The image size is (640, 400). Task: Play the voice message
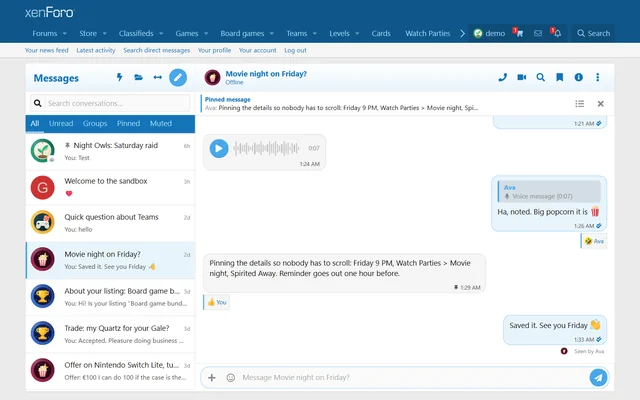tap(219, 148)
